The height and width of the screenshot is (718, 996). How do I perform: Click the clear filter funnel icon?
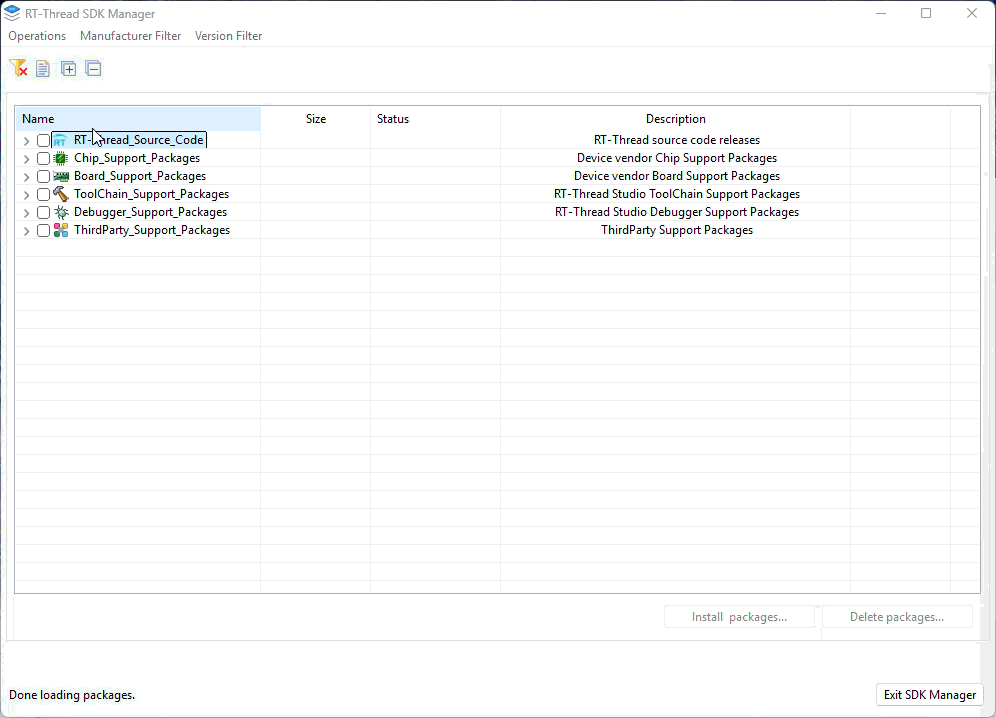(18, 68)
